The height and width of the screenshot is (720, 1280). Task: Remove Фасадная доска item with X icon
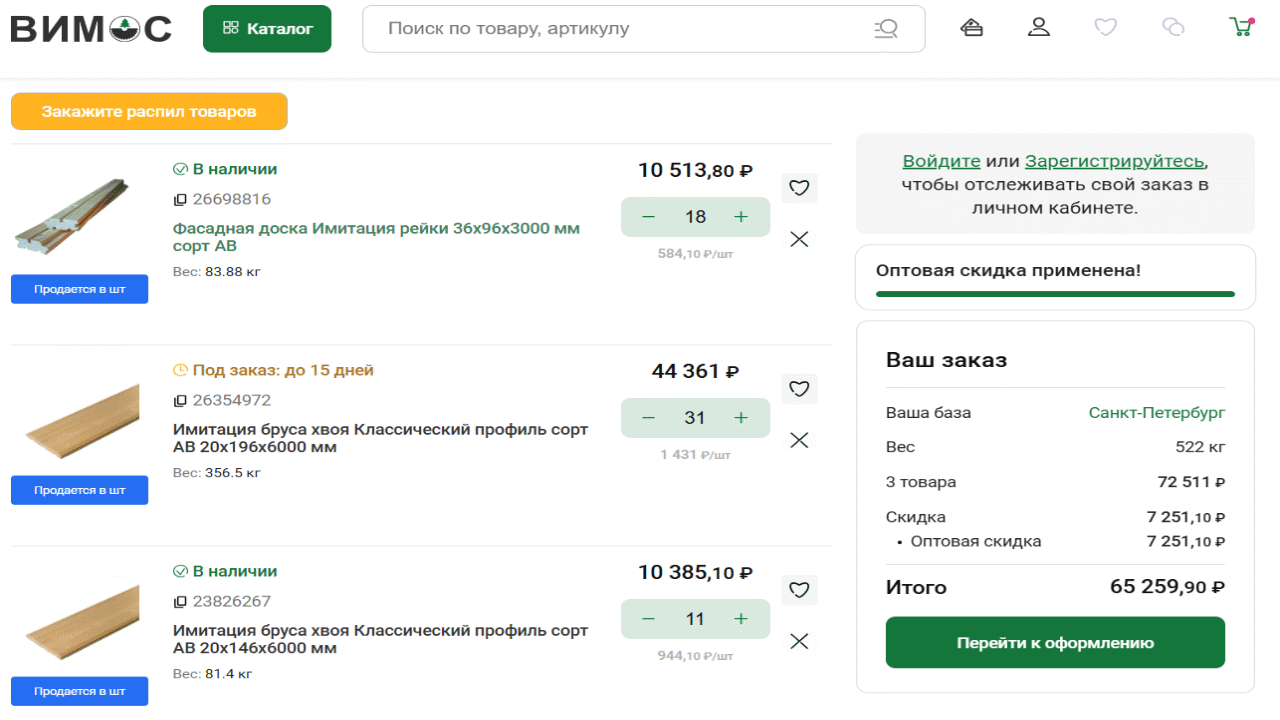(x=799, y=239)
